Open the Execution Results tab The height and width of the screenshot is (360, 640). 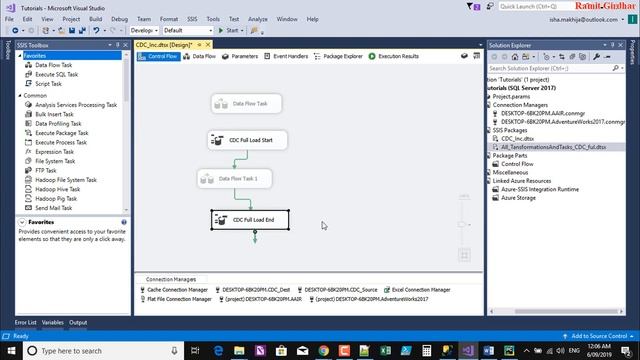394,56
